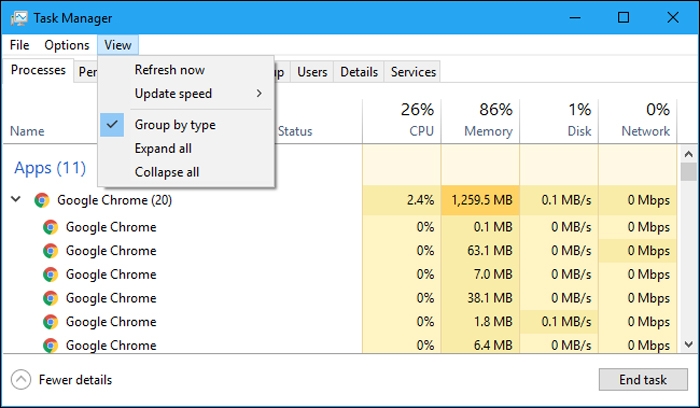
Task: Click the Fewer details up-arrow circle icon
Action: pos(21,380)
